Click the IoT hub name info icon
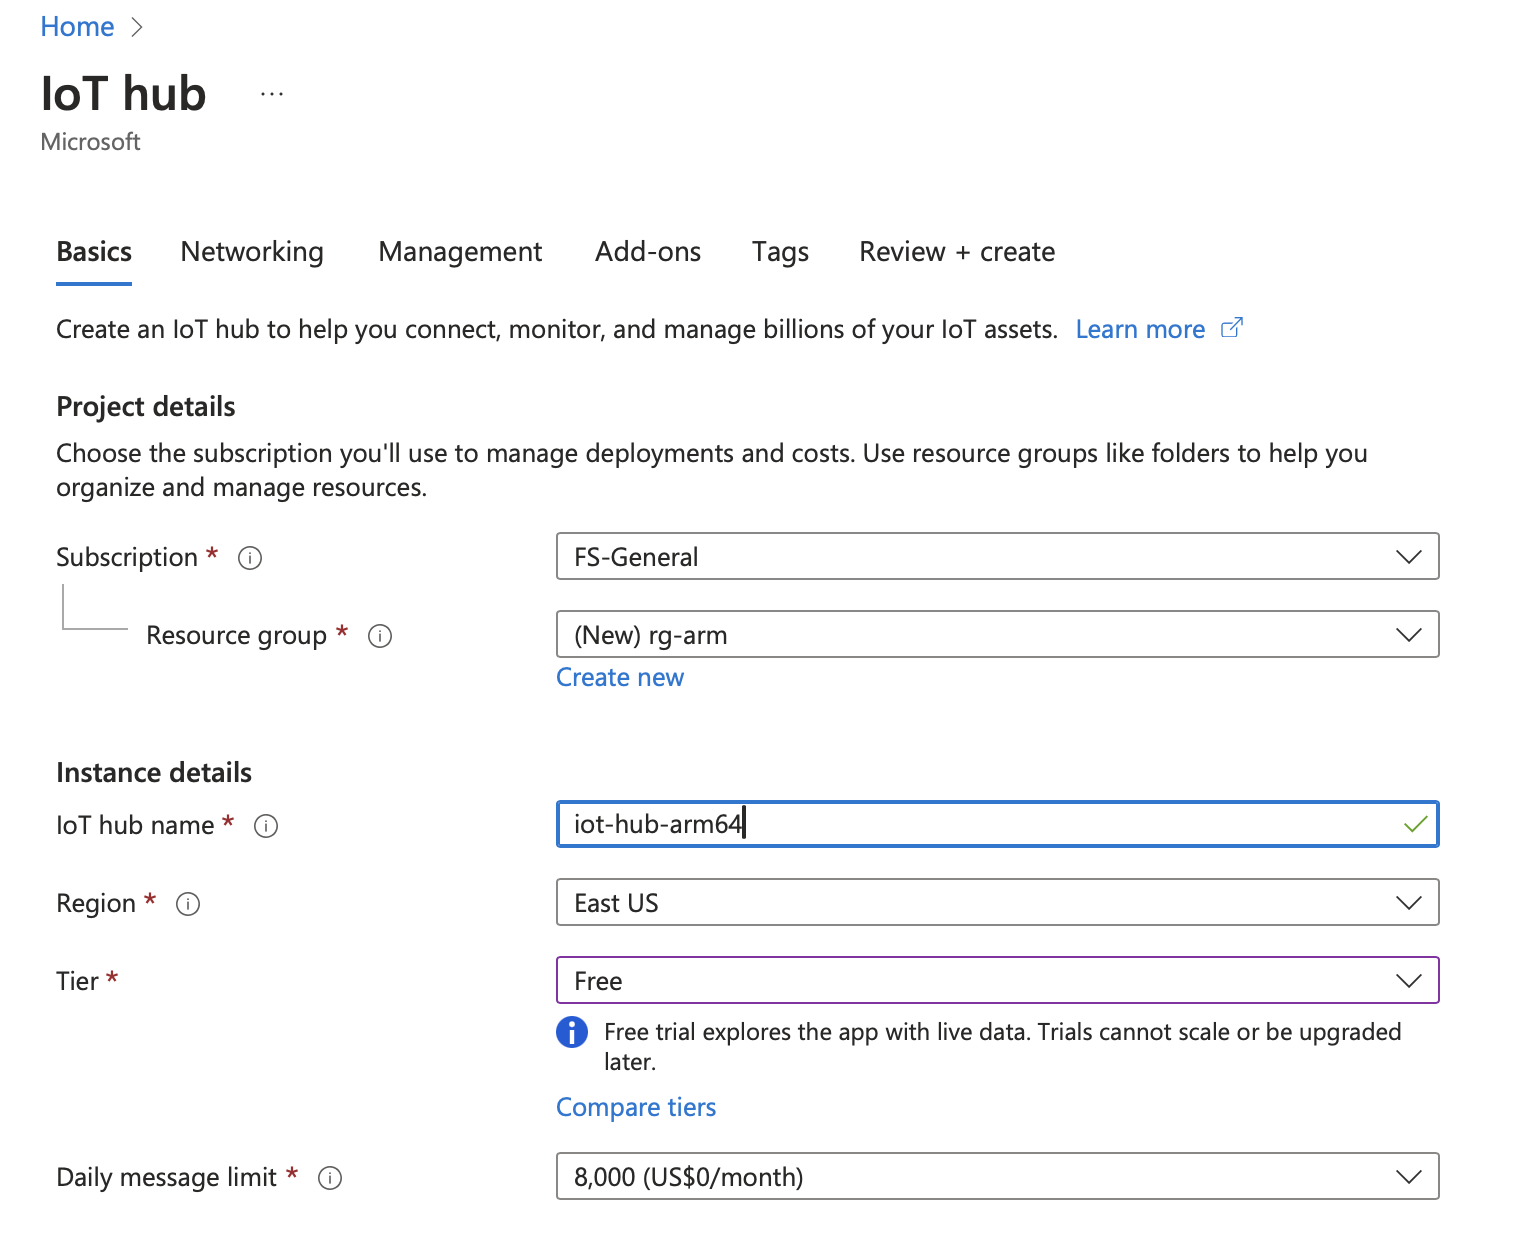This screenshot has width=1524, height=1234. [266, 826]
